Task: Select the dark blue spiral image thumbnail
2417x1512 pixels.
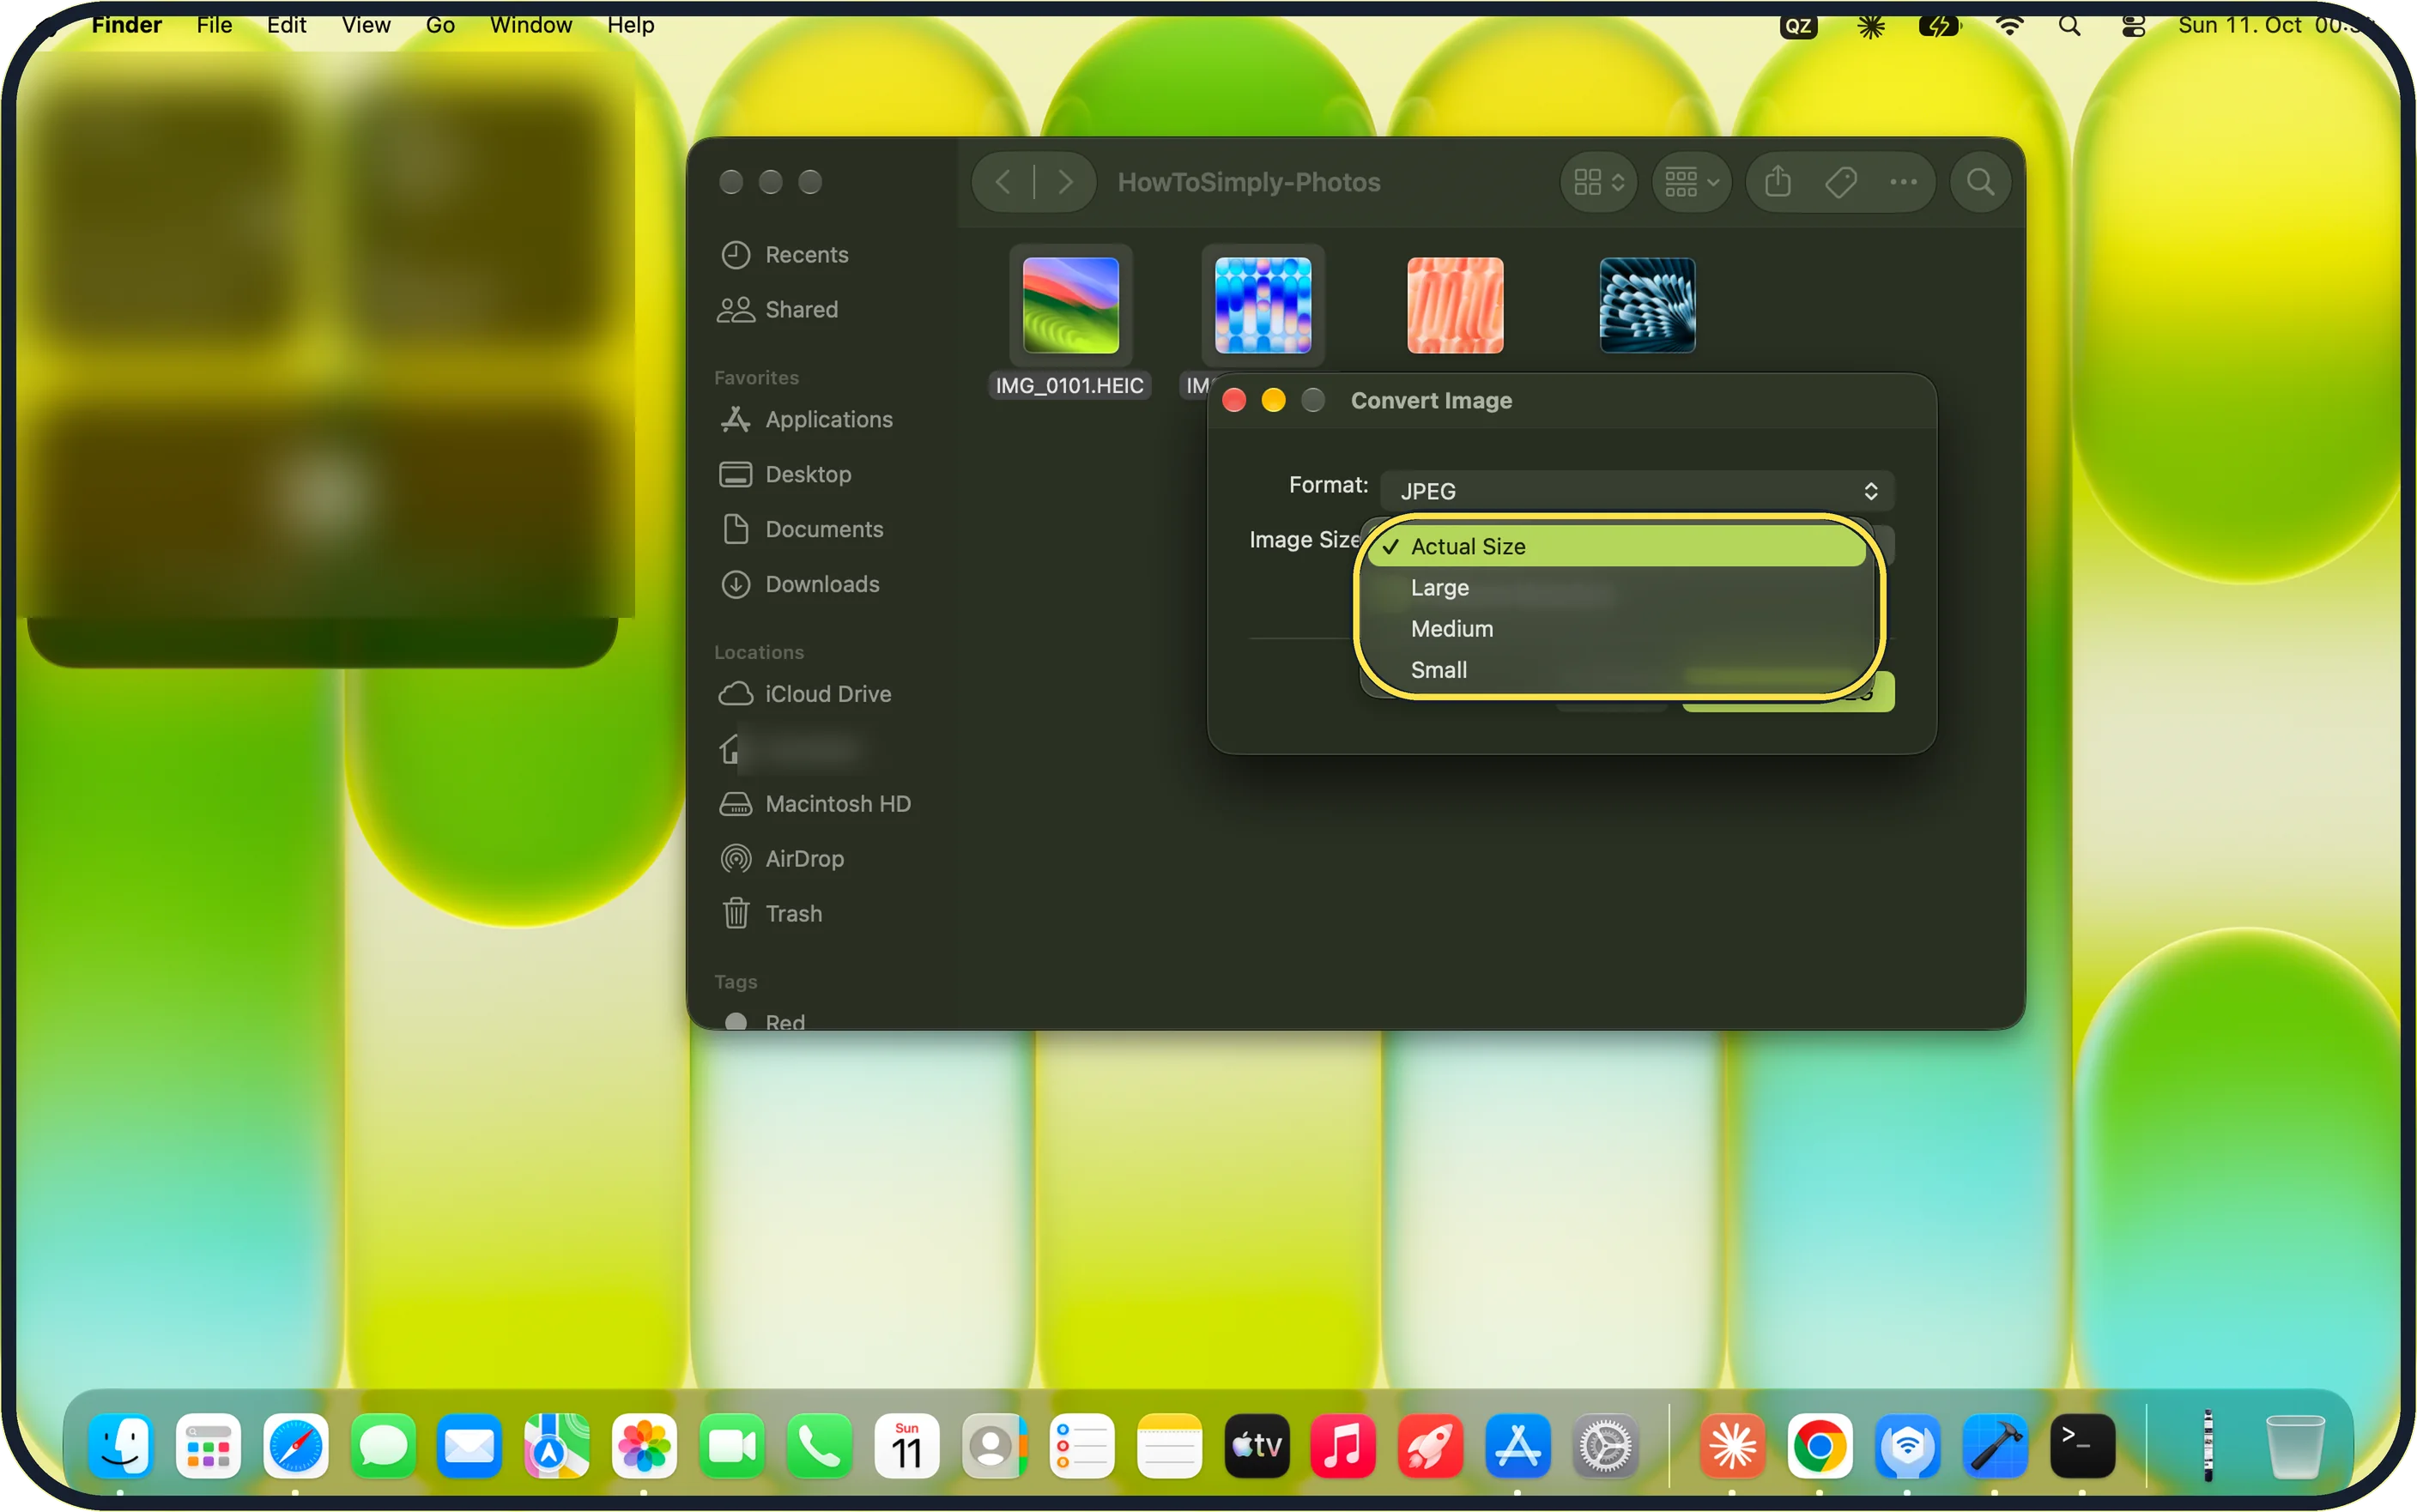Action: point(1647,306)
